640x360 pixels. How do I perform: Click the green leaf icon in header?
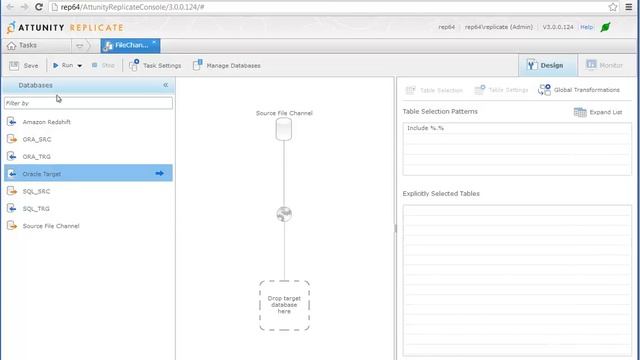pyautogui.click(x=605, y=27)
